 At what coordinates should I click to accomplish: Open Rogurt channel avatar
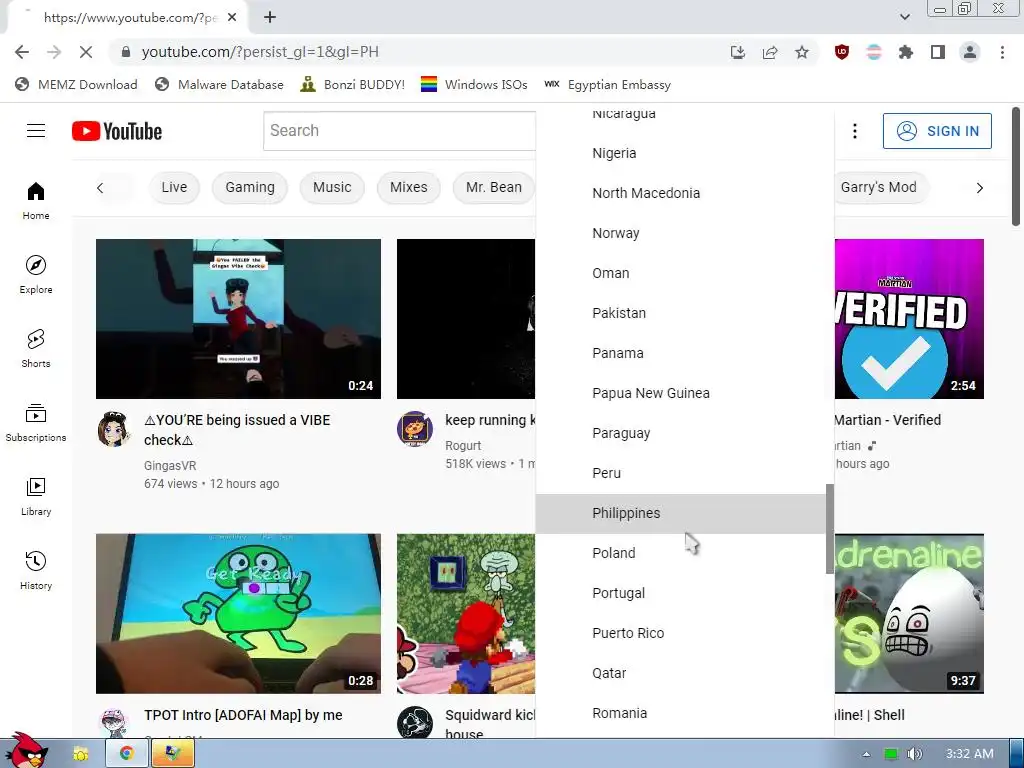point(415,429)
